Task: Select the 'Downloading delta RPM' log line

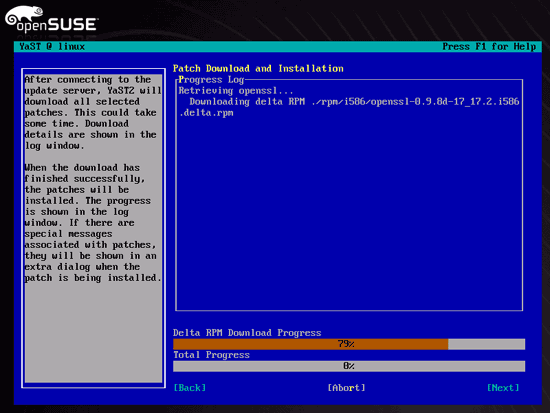Action: [x=354, y=102]
